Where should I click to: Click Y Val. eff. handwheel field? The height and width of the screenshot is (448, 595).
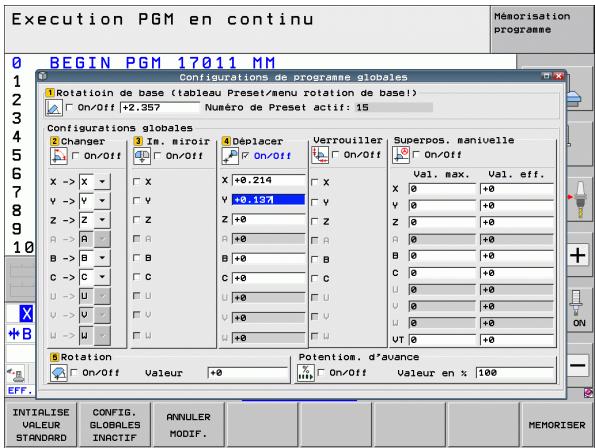(517, 206)
